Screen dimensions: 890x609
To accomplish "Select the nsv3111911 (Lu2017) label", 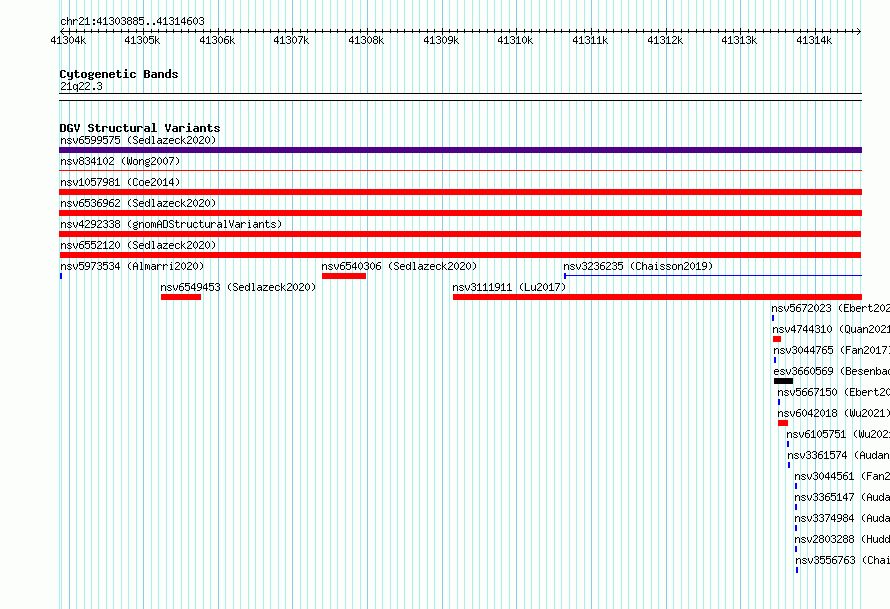I will [510, 287].
